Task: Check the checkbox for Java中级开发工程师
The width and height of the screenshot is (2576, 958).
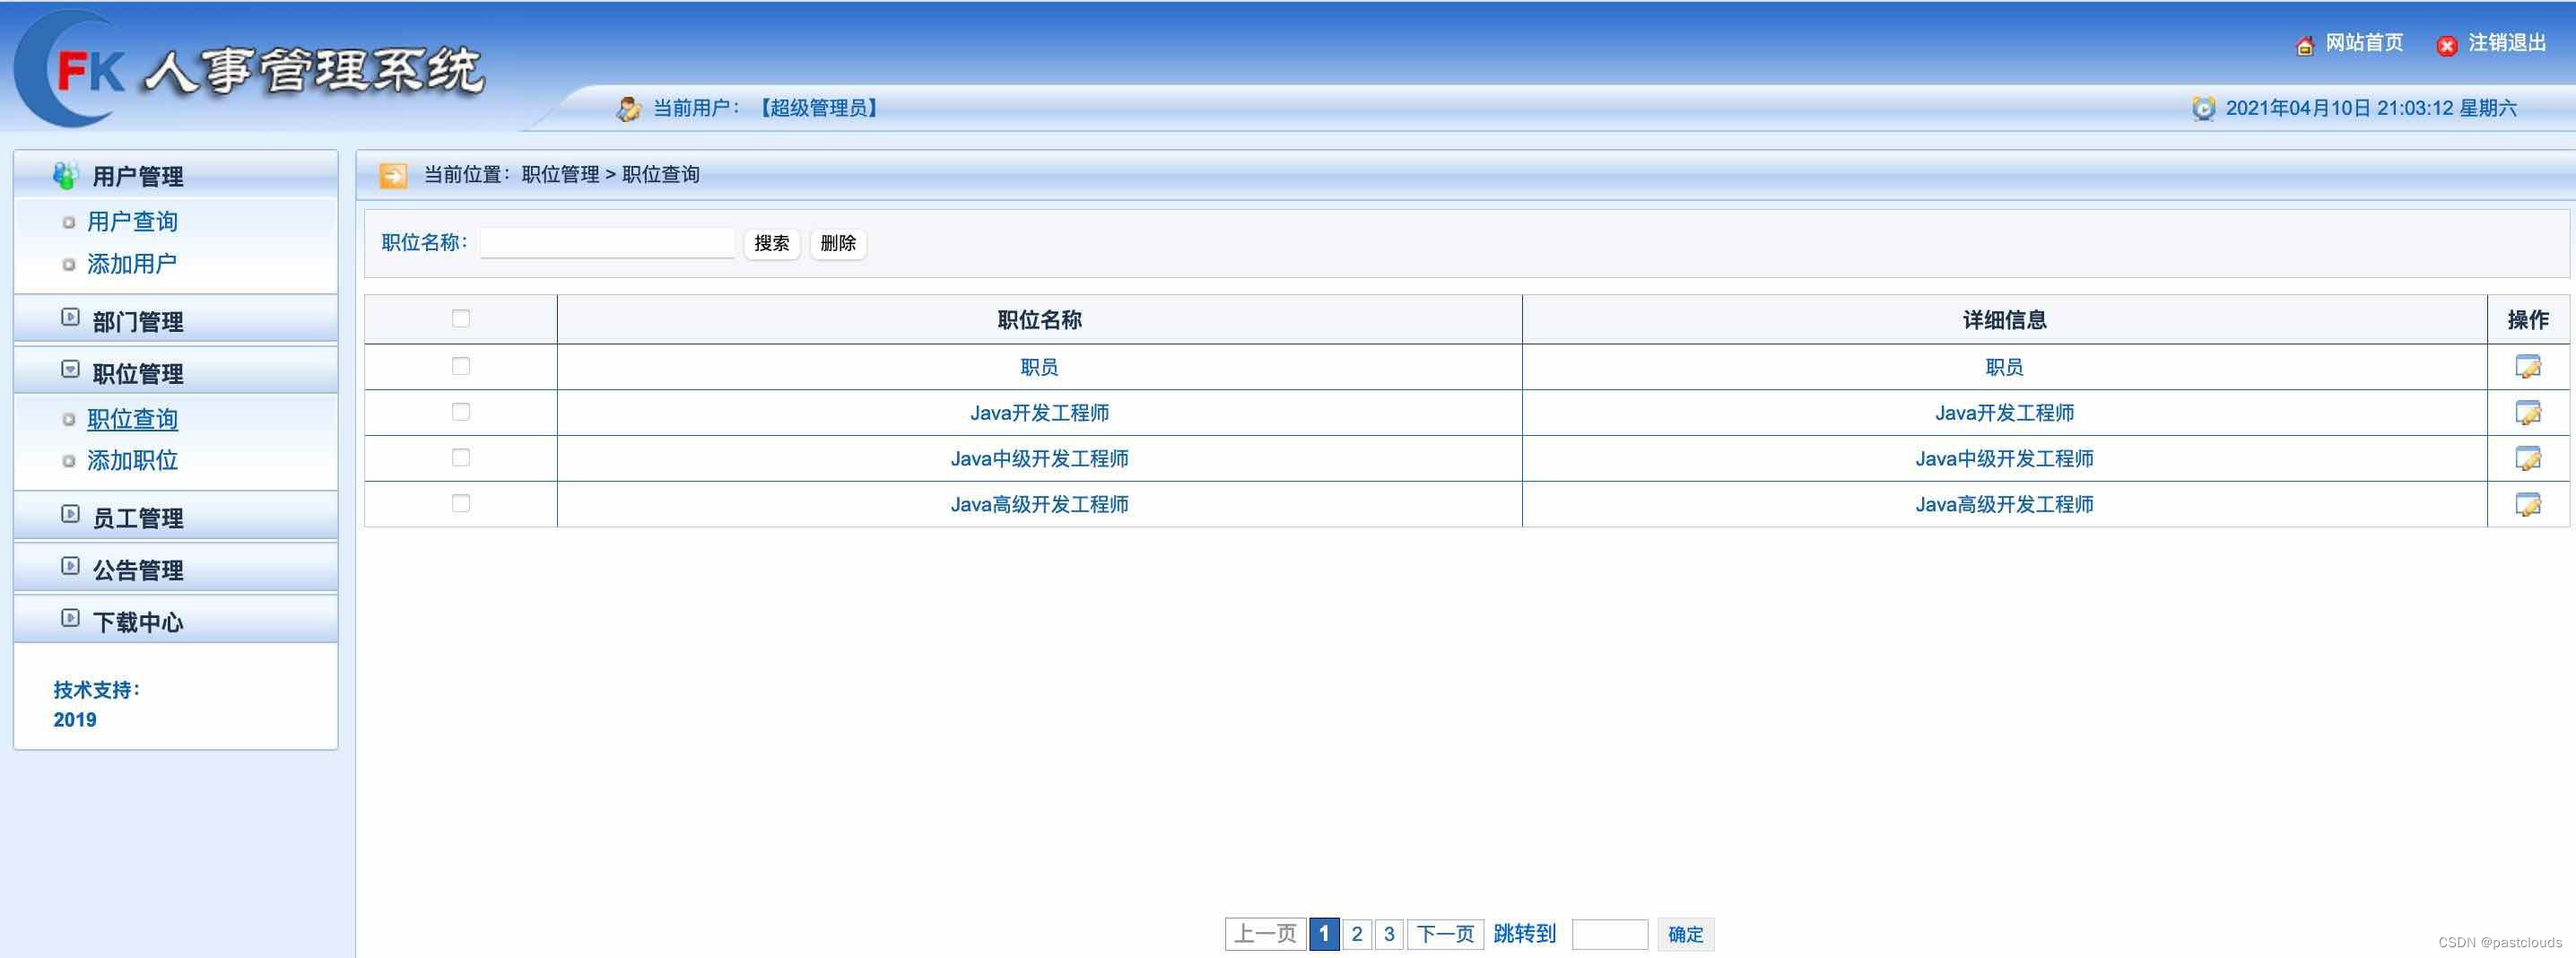Action: tap(460, 457)
